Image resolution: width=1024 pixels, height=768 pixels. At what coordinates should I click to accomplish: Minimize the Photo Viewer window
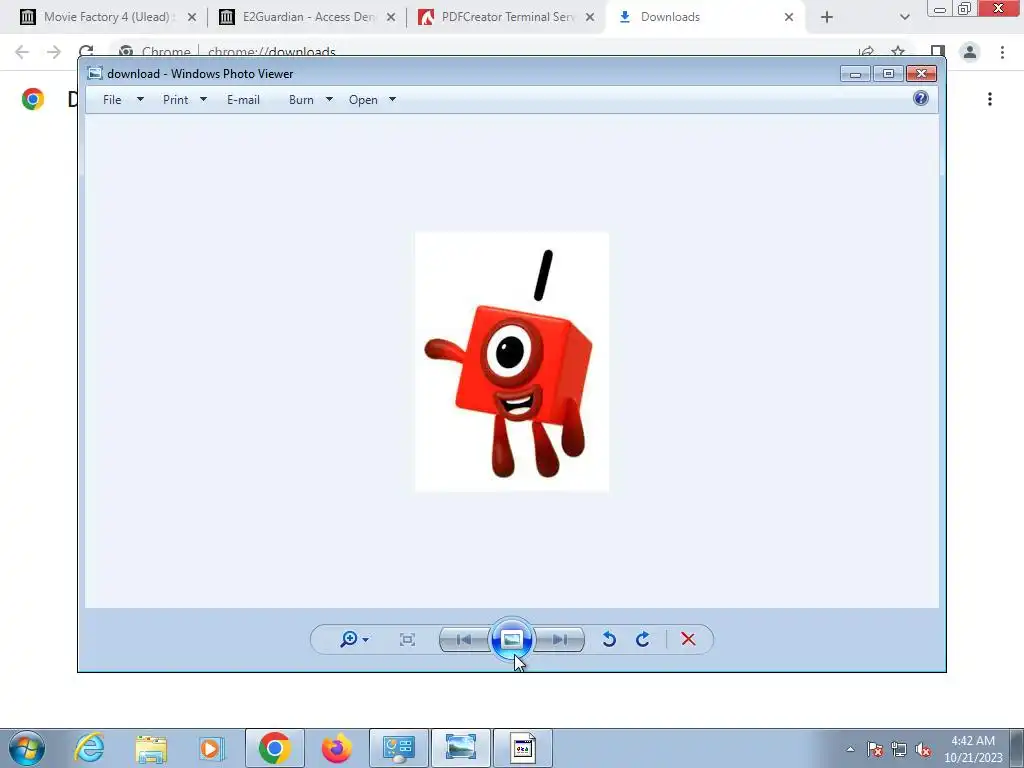click(x=855, y=73)
